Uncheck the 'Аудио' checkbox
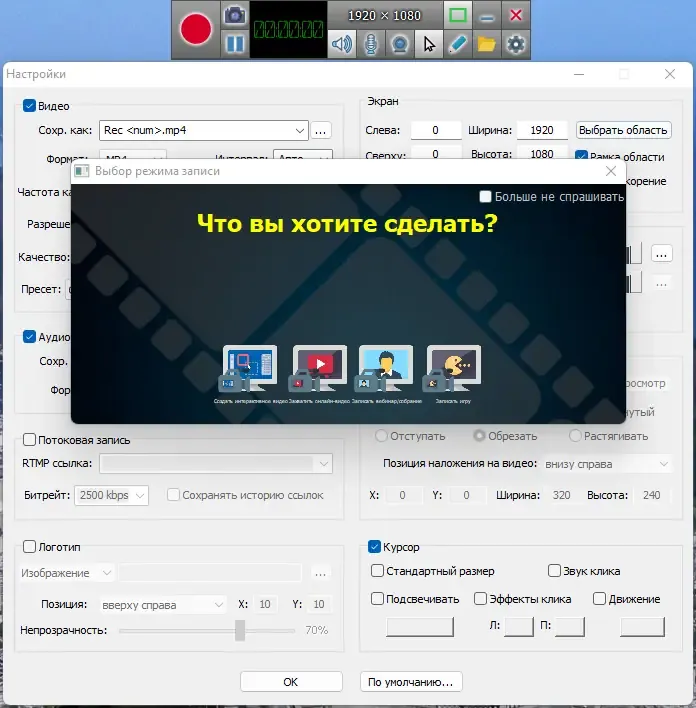 tap(29, 337)
